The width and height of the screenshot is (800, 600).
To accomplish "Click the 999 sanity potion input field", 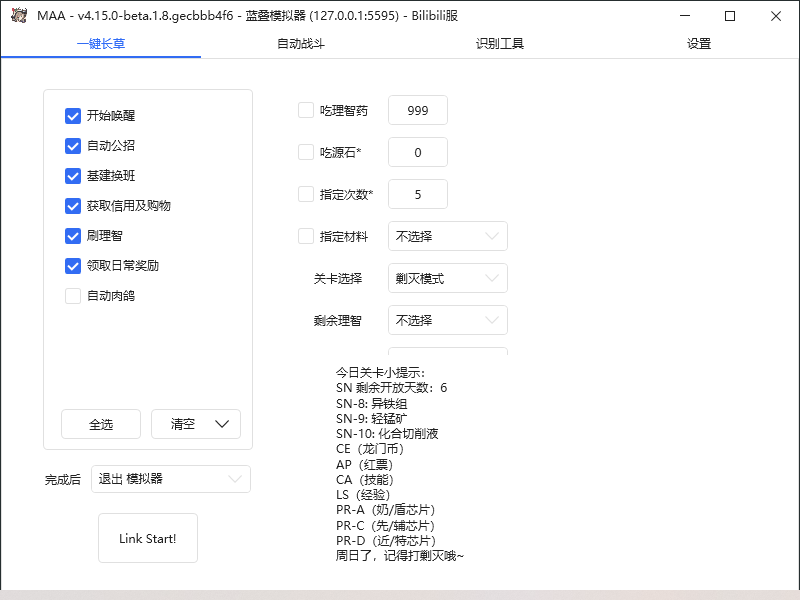I will (x=417, y=110).
